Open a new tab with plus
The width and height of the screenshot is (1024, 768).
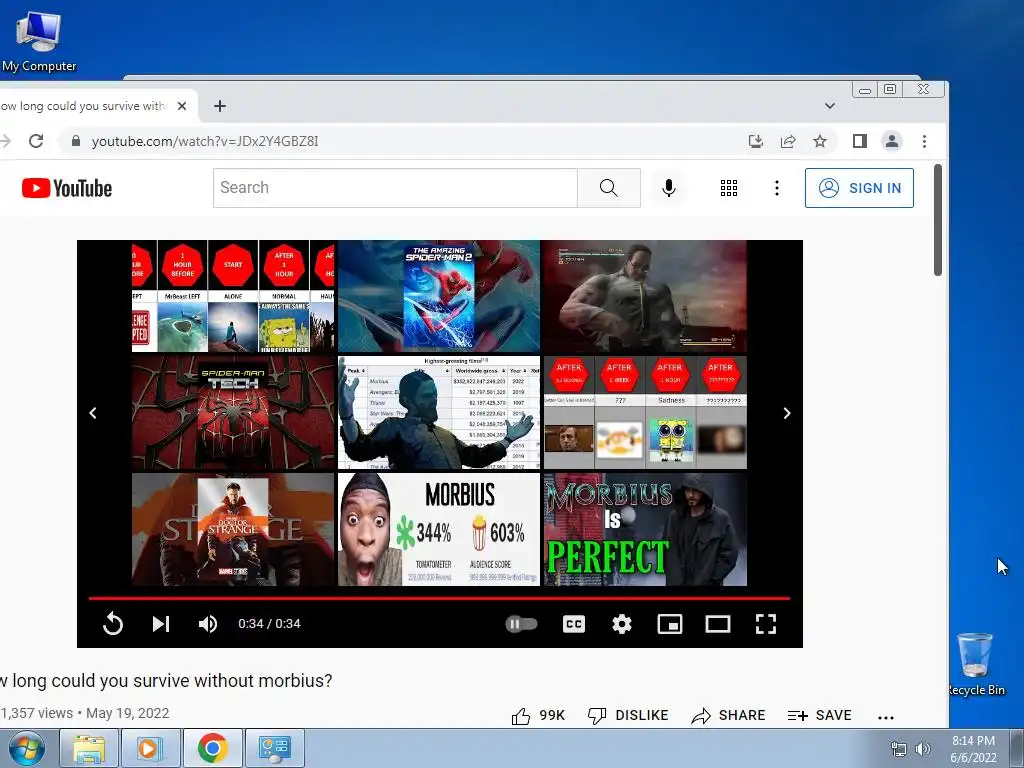(220, 106)
